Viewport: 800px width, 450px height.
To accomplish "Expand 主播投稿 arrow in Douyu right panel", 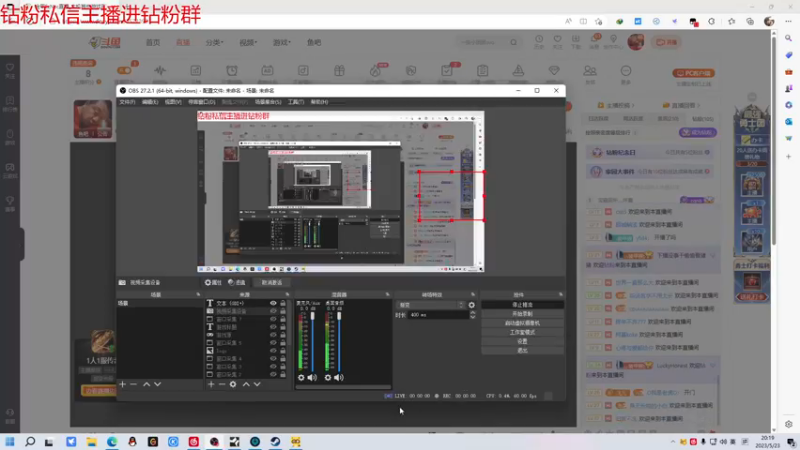I will [x=633, y=106].
